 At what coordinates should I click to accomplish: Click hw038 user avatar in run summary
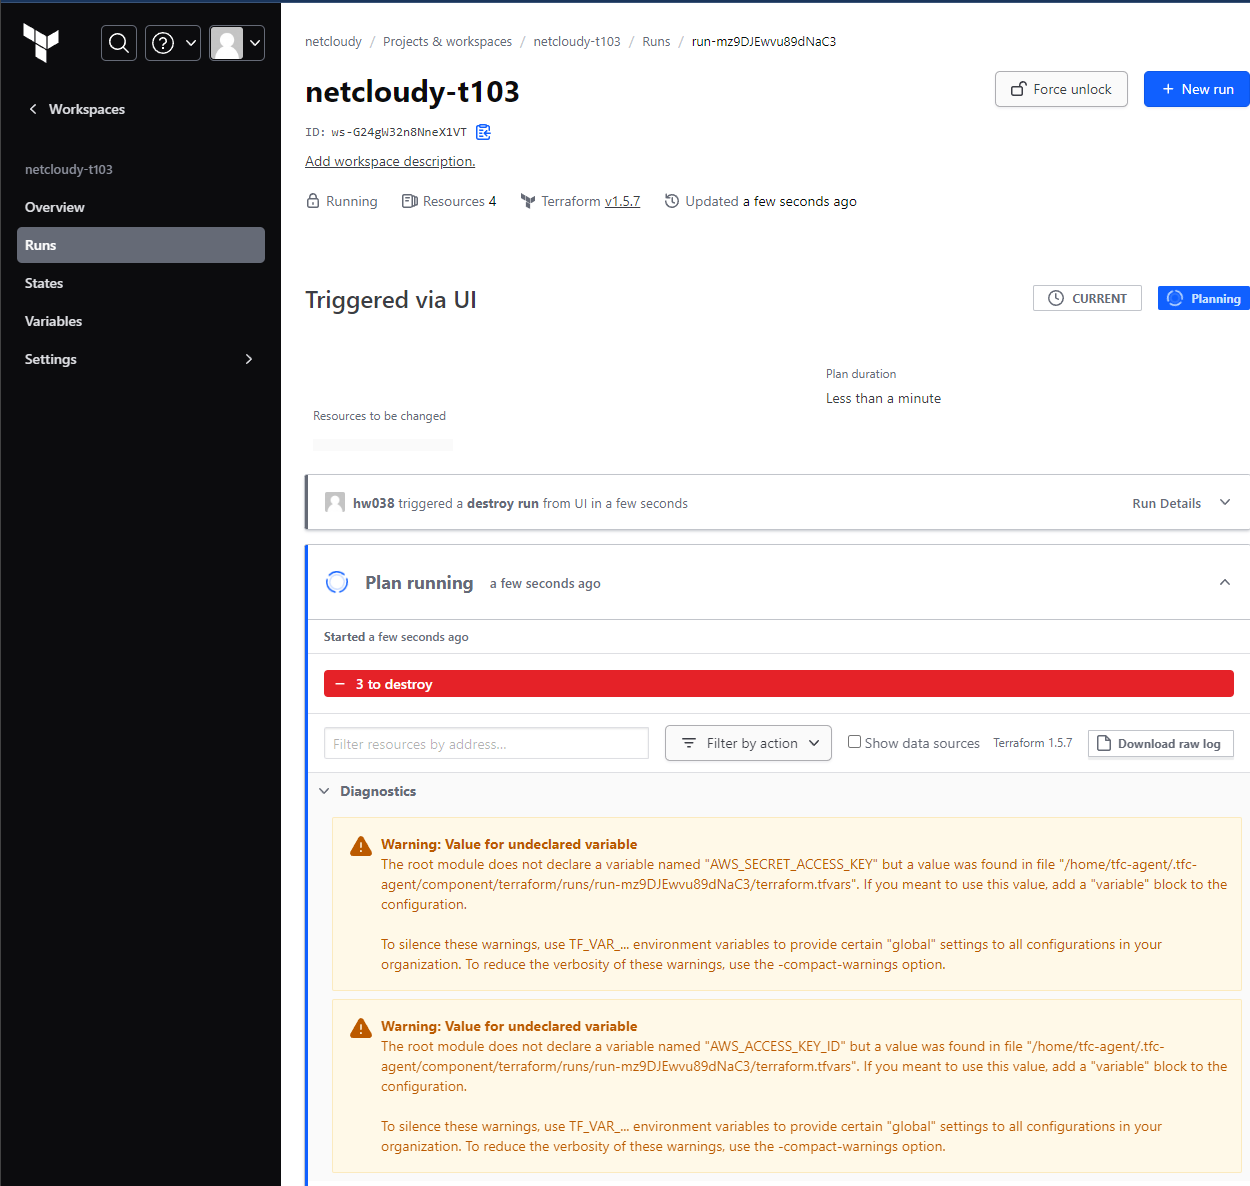pyautogui.click(x=335, y=502)
